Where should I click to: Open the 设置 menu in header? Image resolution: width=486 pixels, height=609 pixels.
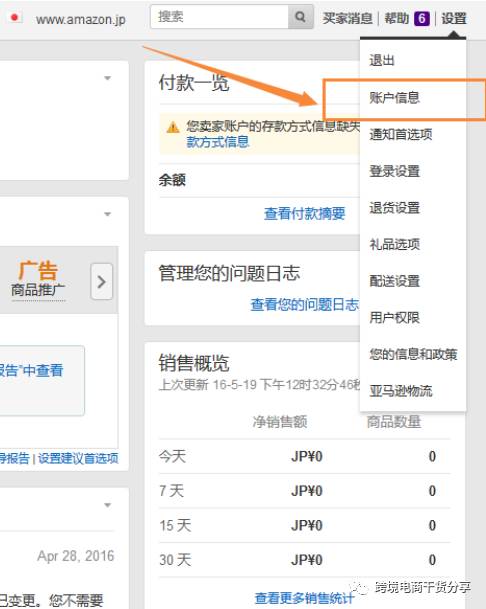pos(454,18)
